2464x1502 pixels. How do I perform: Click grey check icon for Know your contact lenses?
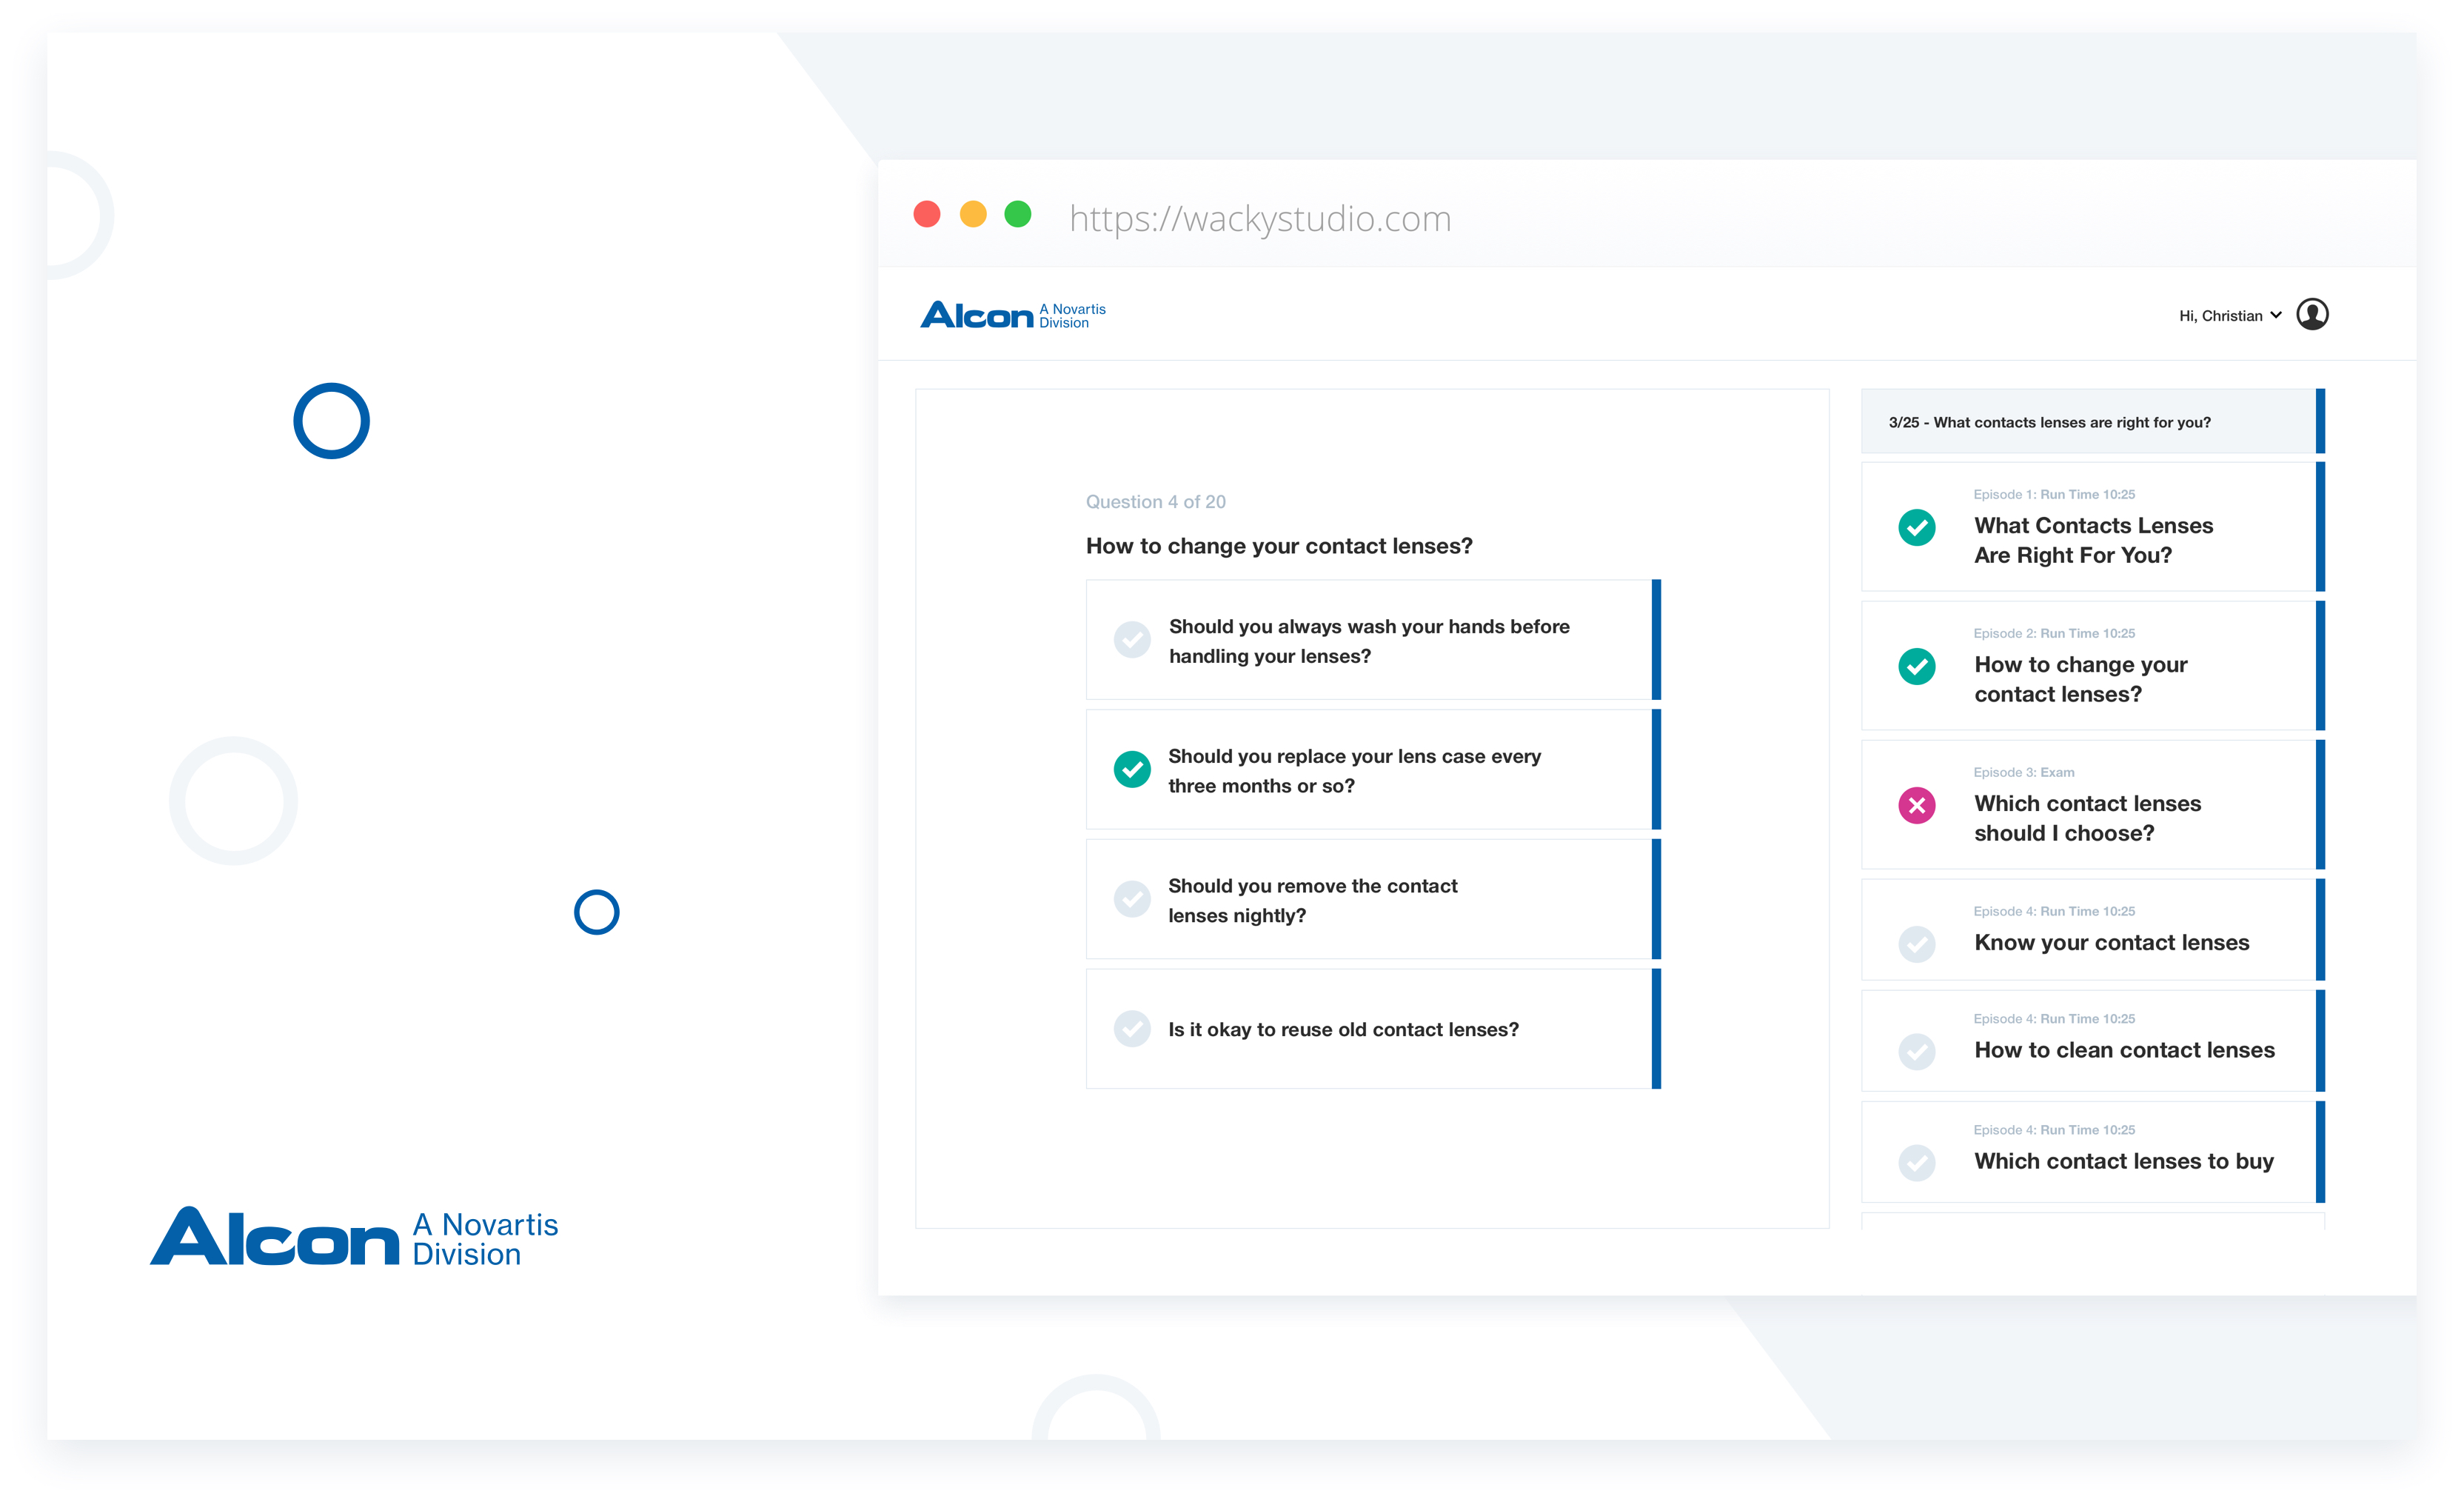point(1916,943)
